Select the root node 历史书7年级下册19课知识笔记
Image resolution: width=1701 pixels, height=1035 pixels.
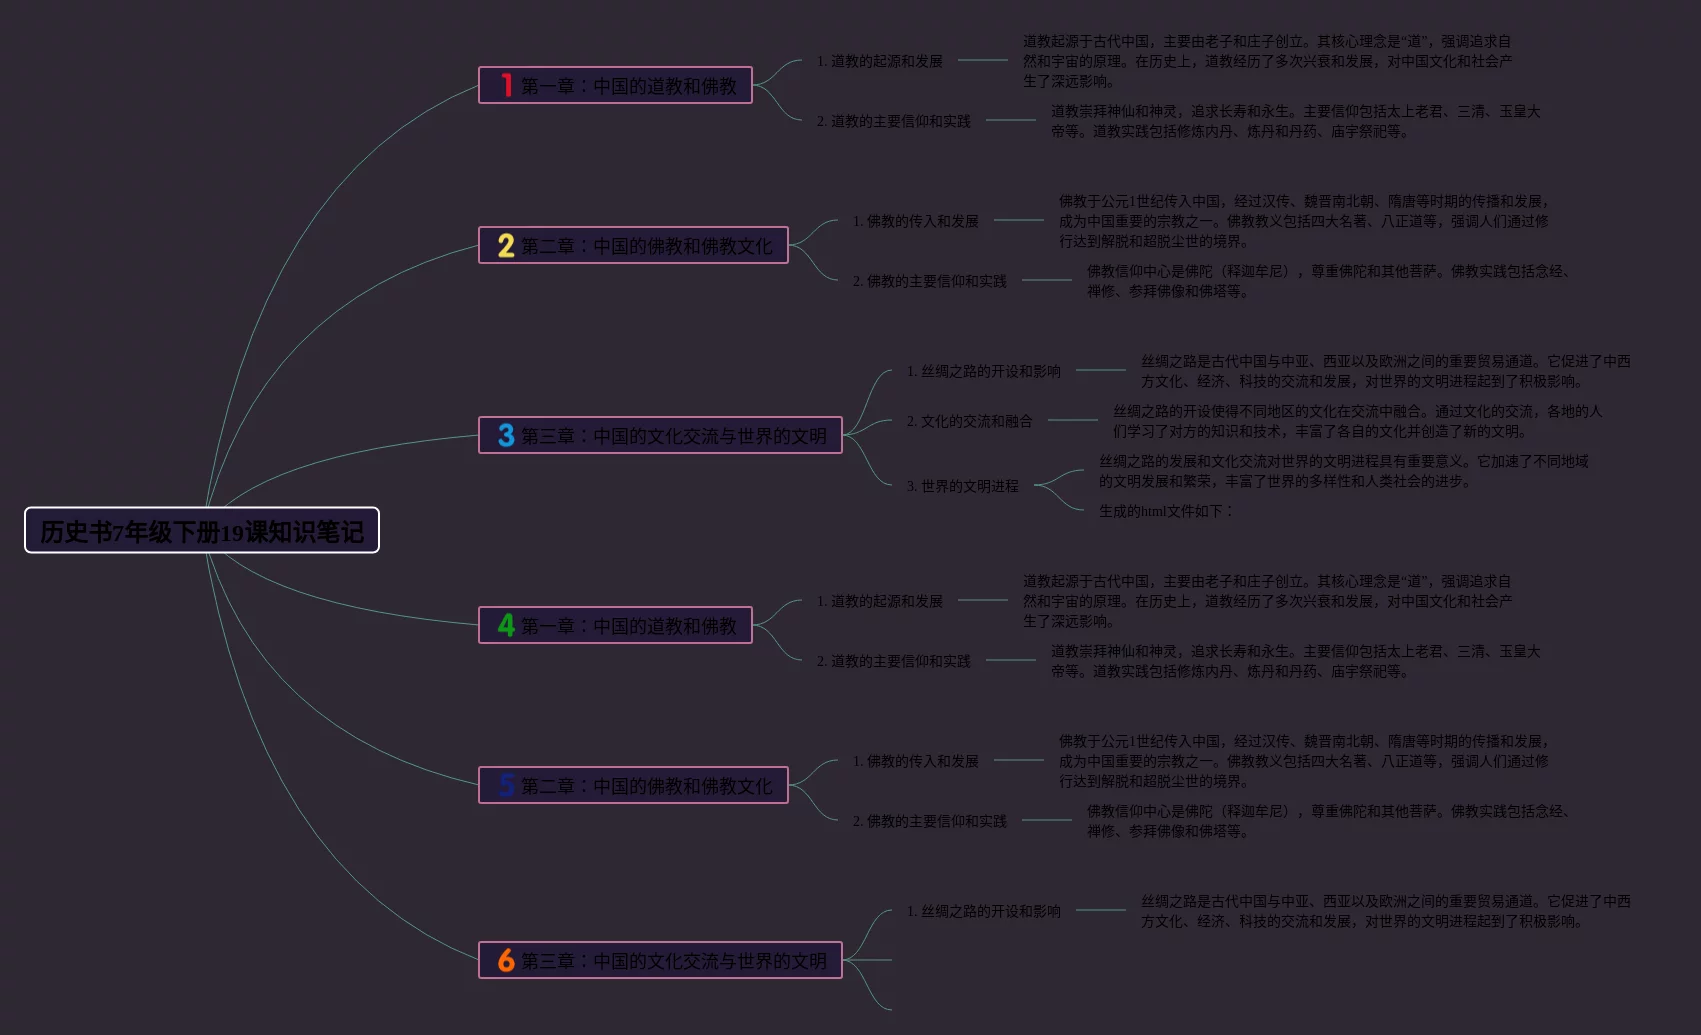click(x=202, y=530)
